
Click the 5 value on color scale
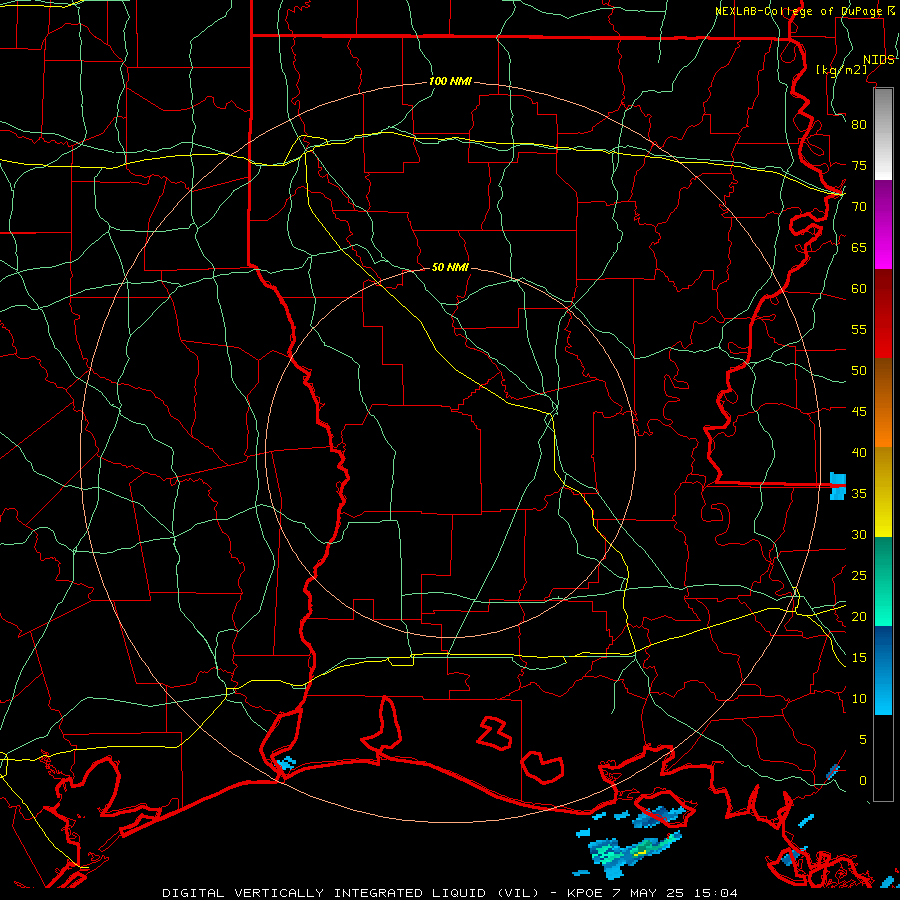click(863, 740)
